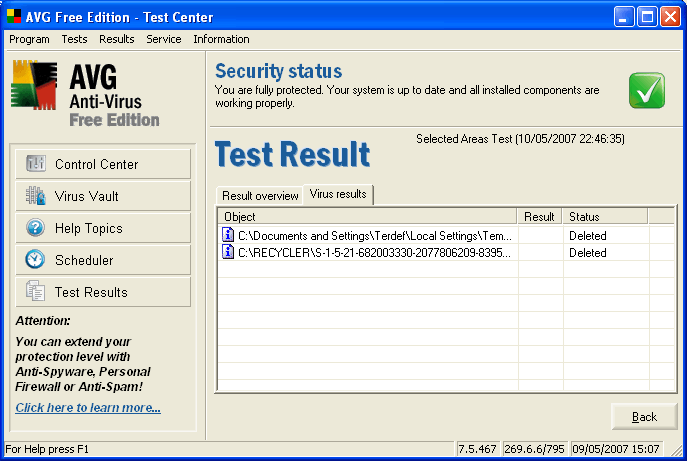The height and width of the screenshot is (461, 687).
Task: Click the 09/05/2007 15:07 status bar date
Action: tap(616, 449)
